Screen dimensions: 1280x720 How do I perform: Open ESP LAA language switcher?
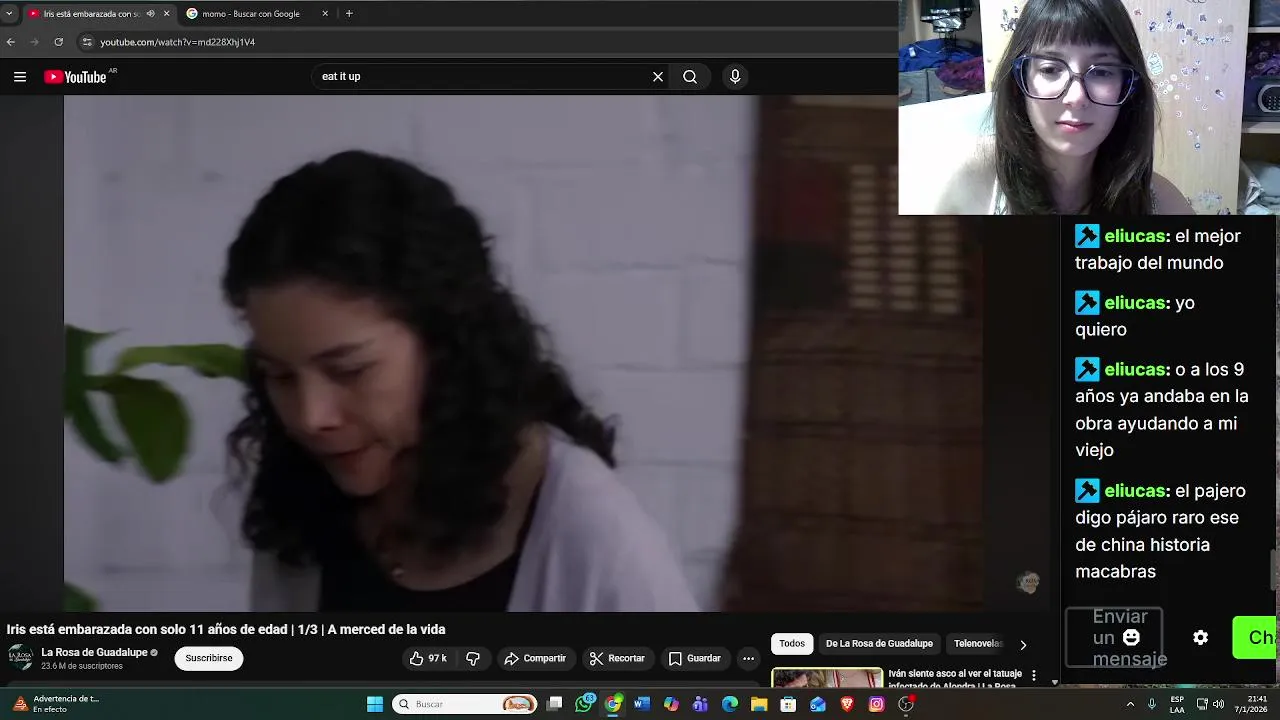1177,704
